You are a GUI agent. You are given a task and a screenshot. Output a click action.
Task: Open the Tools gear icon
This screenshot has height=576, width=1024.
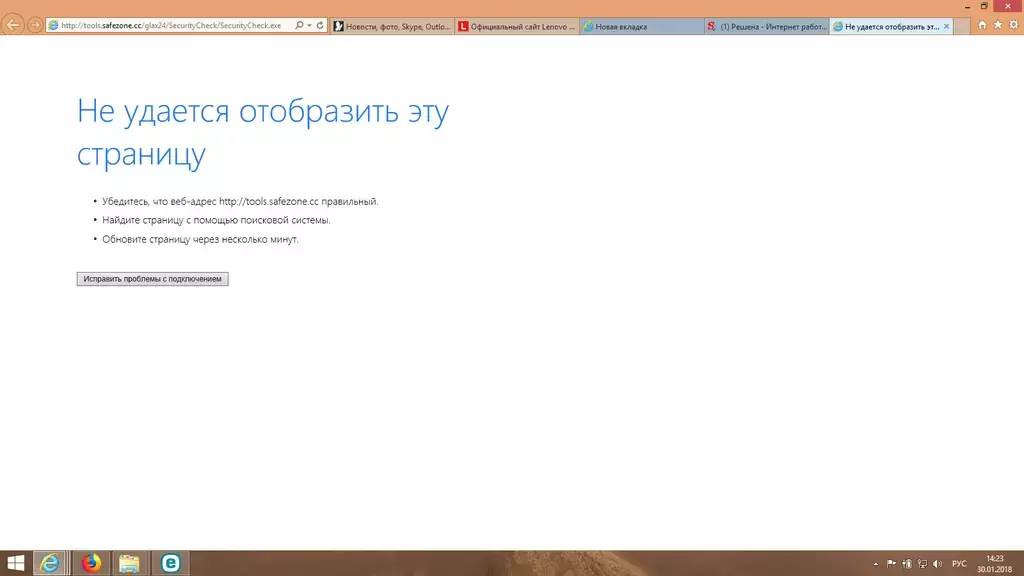tap(1014, 25)
